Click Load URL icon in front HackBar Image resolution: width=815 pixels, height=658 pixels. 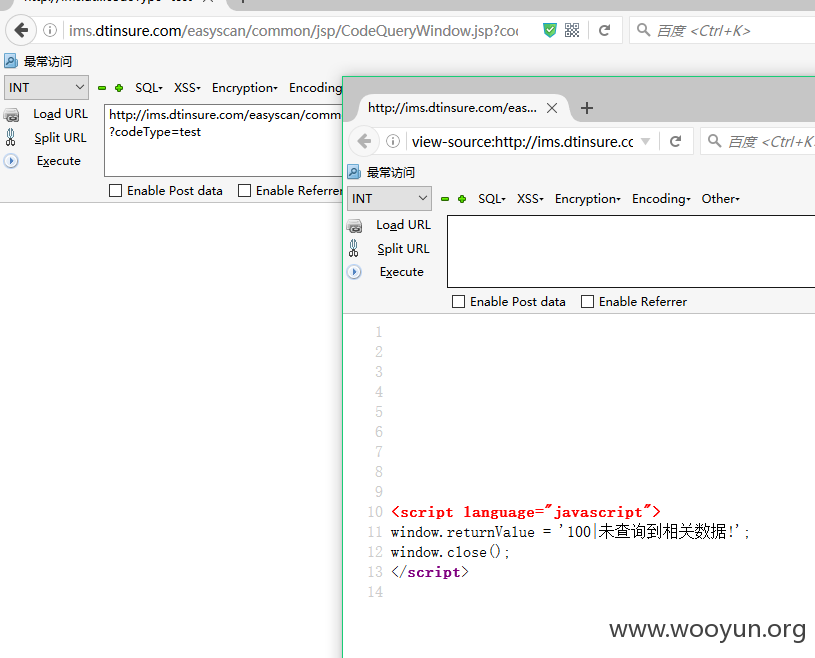[354, 226]
